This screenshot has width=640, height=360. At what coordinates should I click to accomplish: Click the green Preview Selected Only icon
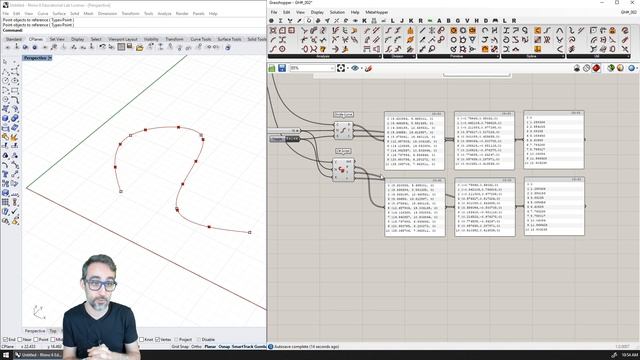611,68
